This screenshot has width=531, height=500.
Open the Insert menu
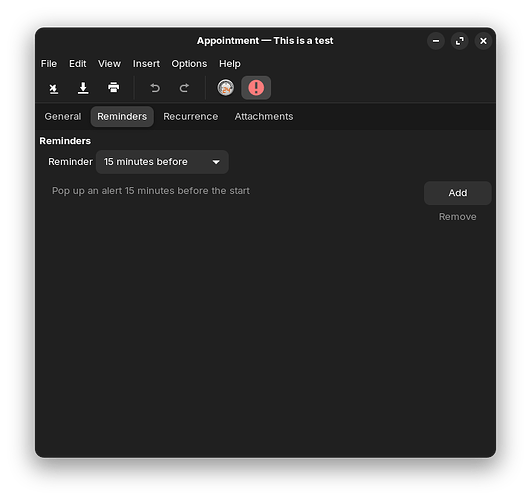(x=146, y=64)
